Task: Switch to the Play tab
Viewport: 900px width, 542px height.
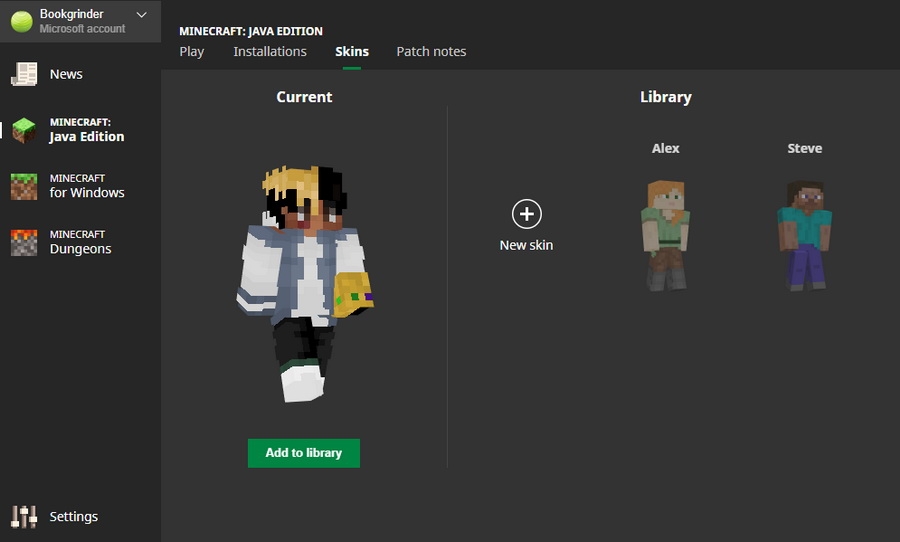Action: point(192,52)
